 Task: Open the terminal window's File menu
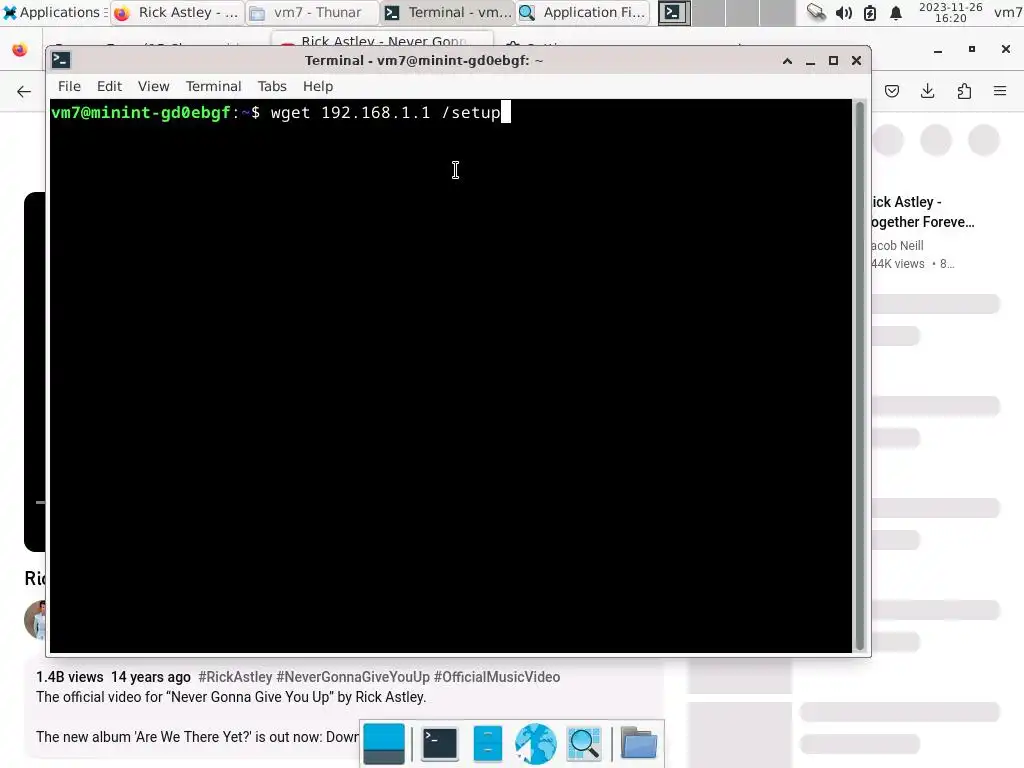pyautogui.click(x=69, y=86)
